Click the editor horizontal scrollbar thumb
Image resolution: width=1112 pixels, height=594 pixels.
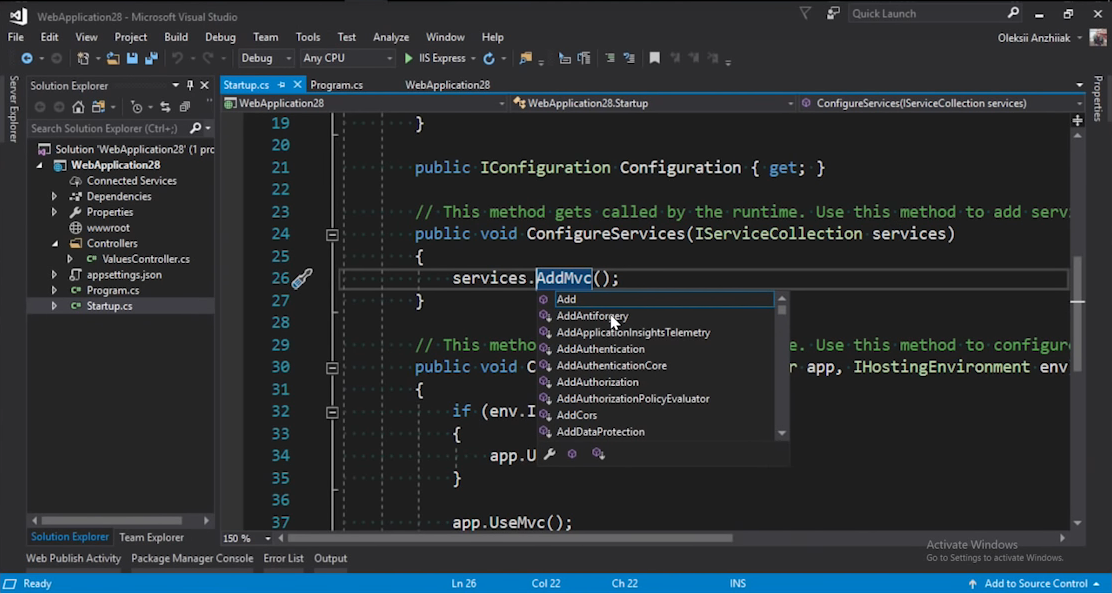tap(509, 538)
